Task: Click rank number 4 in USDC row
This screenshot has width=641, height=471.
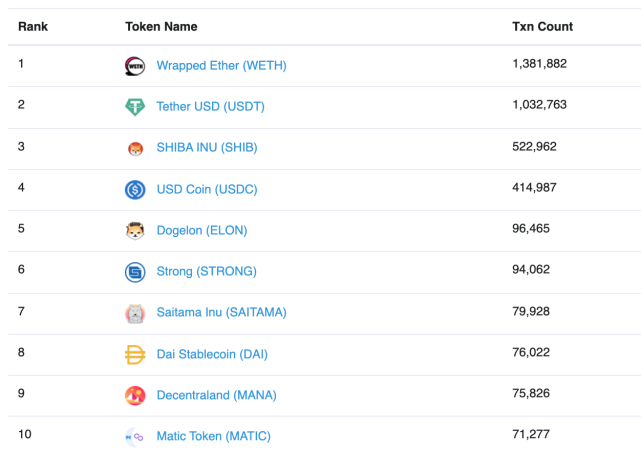Action: [x=21, y=187]
